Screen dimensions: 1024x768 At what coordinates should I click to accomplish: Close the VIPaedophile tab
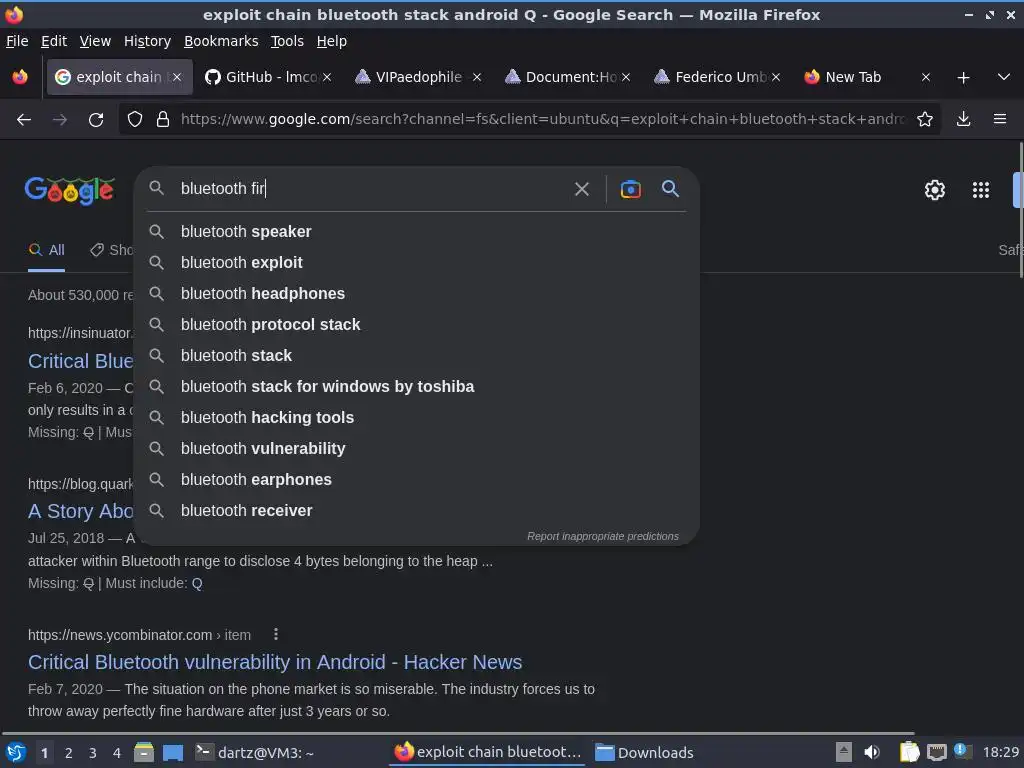(477, 77)
